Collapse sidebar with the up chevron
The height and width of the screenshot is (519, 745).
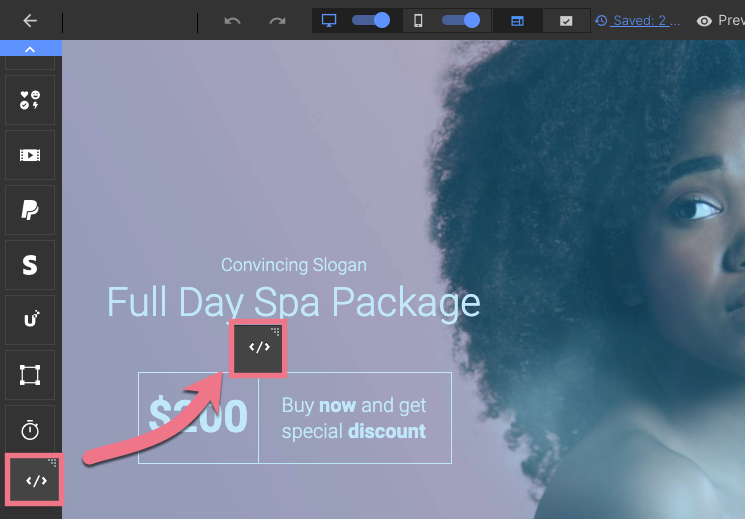30,48
